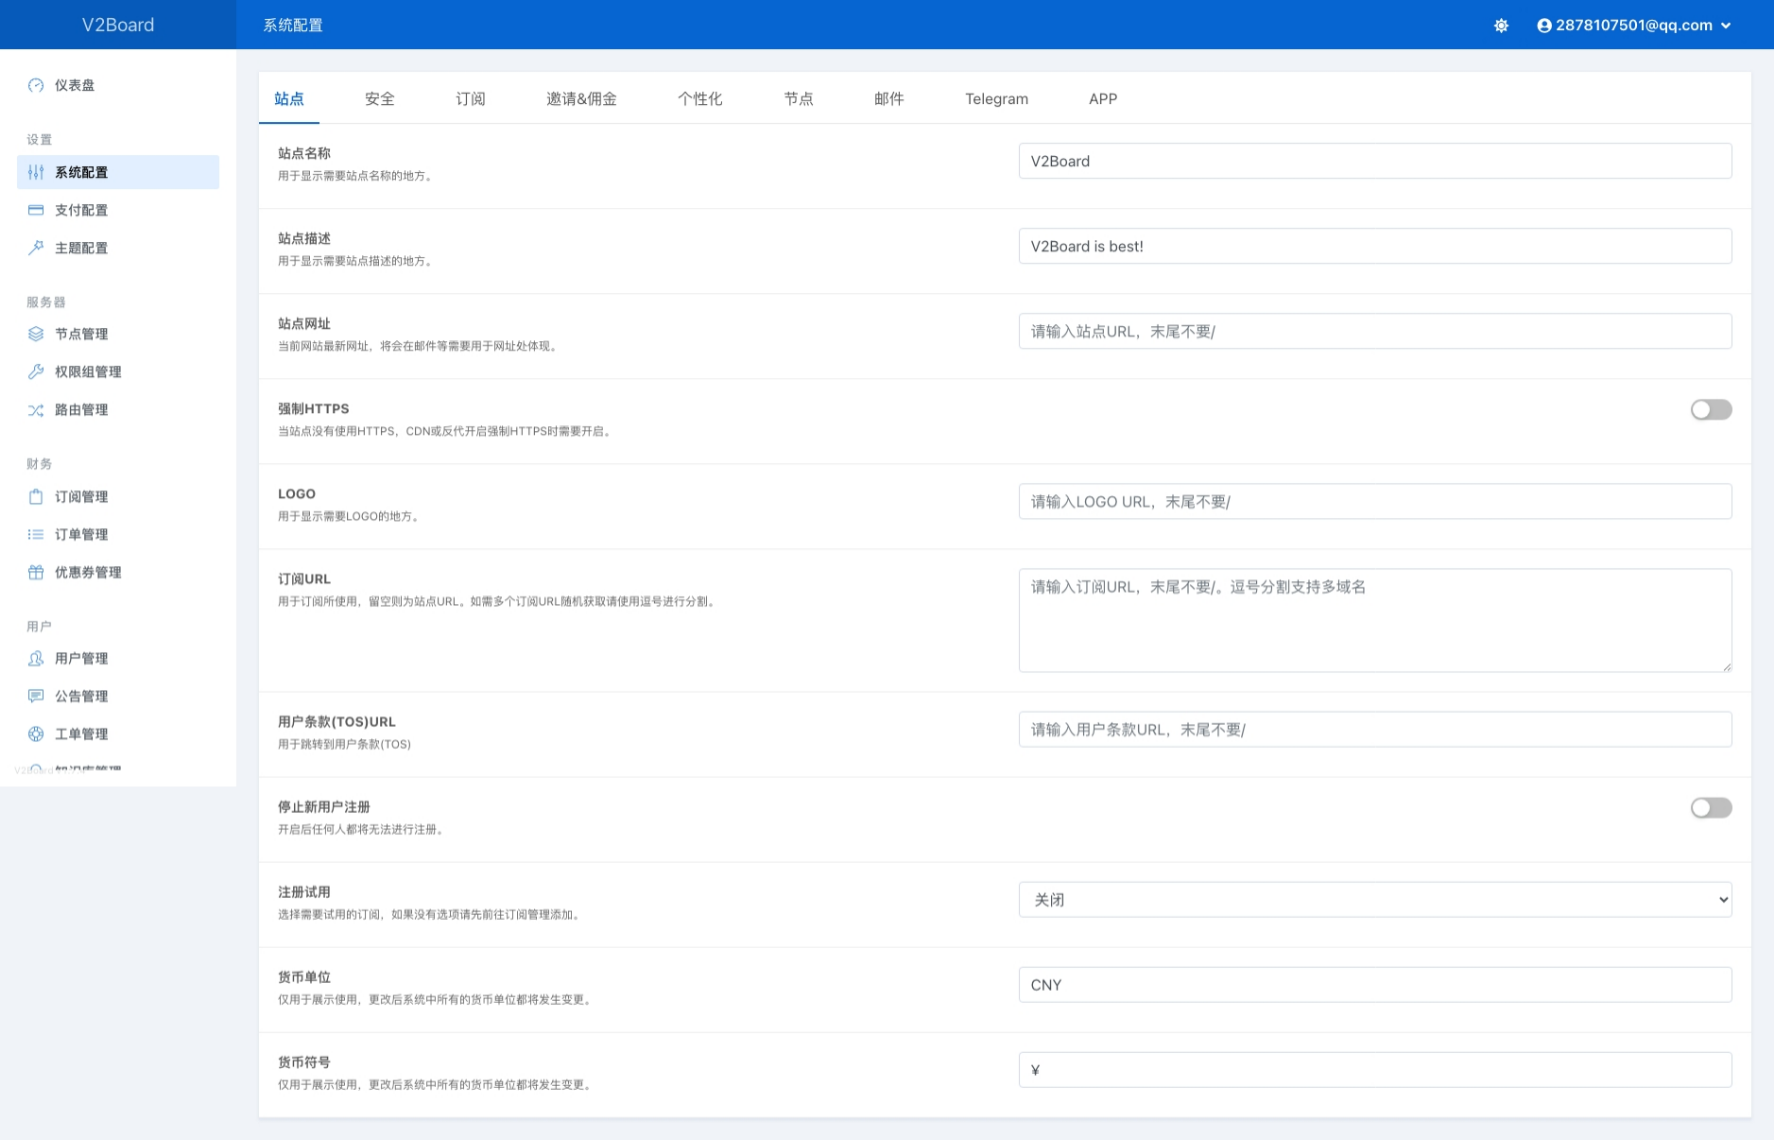Screen dimensions: 1774x1140
Task: Open 优惠券管理 in sidebar
Action: pyautogui.click(x=118, y=573)
